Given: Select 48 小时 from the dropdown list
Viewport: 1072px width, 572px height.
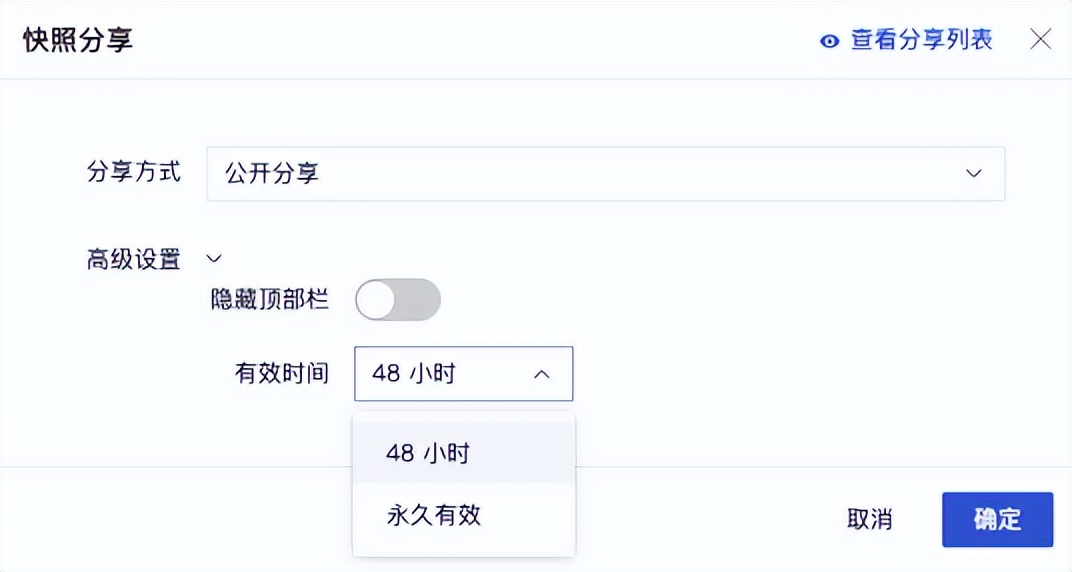Looking at the screenshot, I should point(464,452).
